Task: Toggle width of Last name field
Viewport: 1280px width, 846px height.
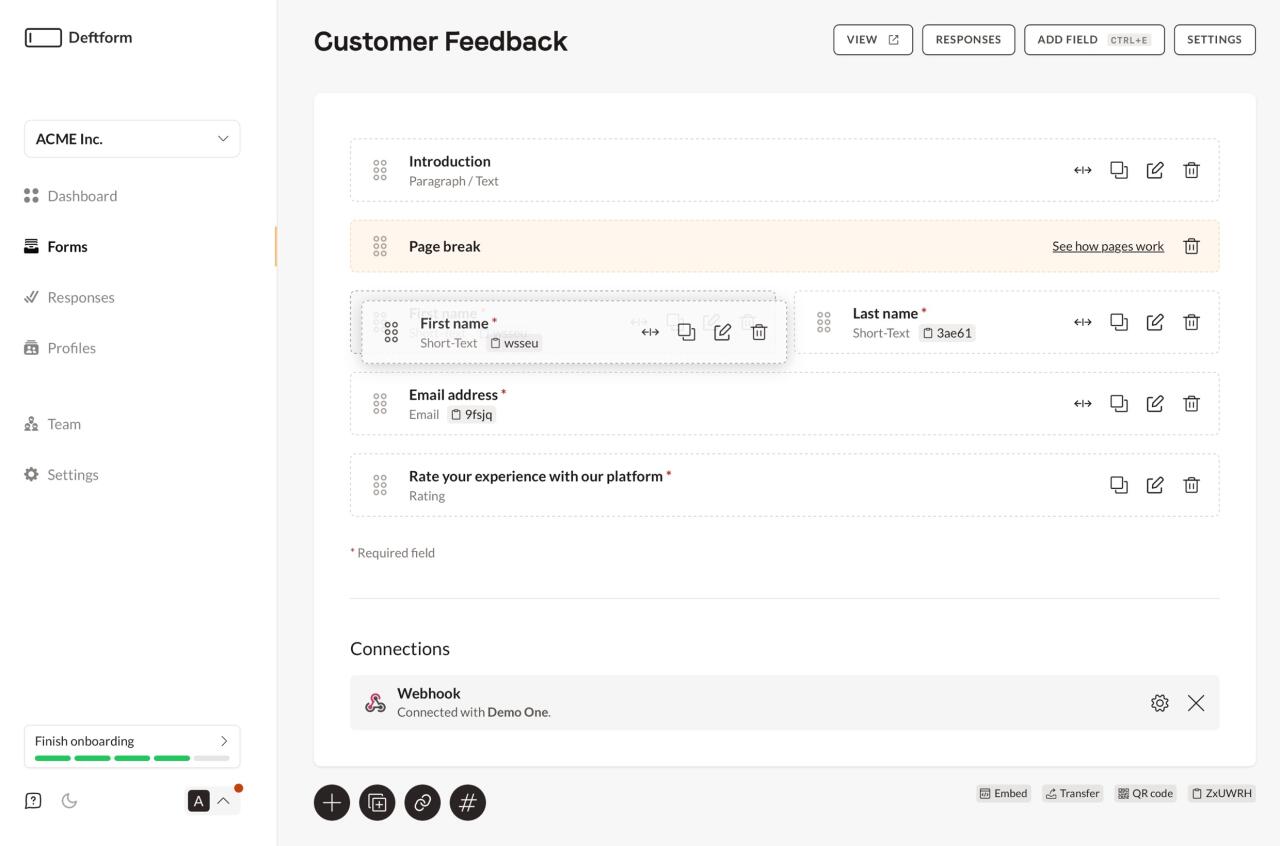Action: click(x=1082, y=322)
